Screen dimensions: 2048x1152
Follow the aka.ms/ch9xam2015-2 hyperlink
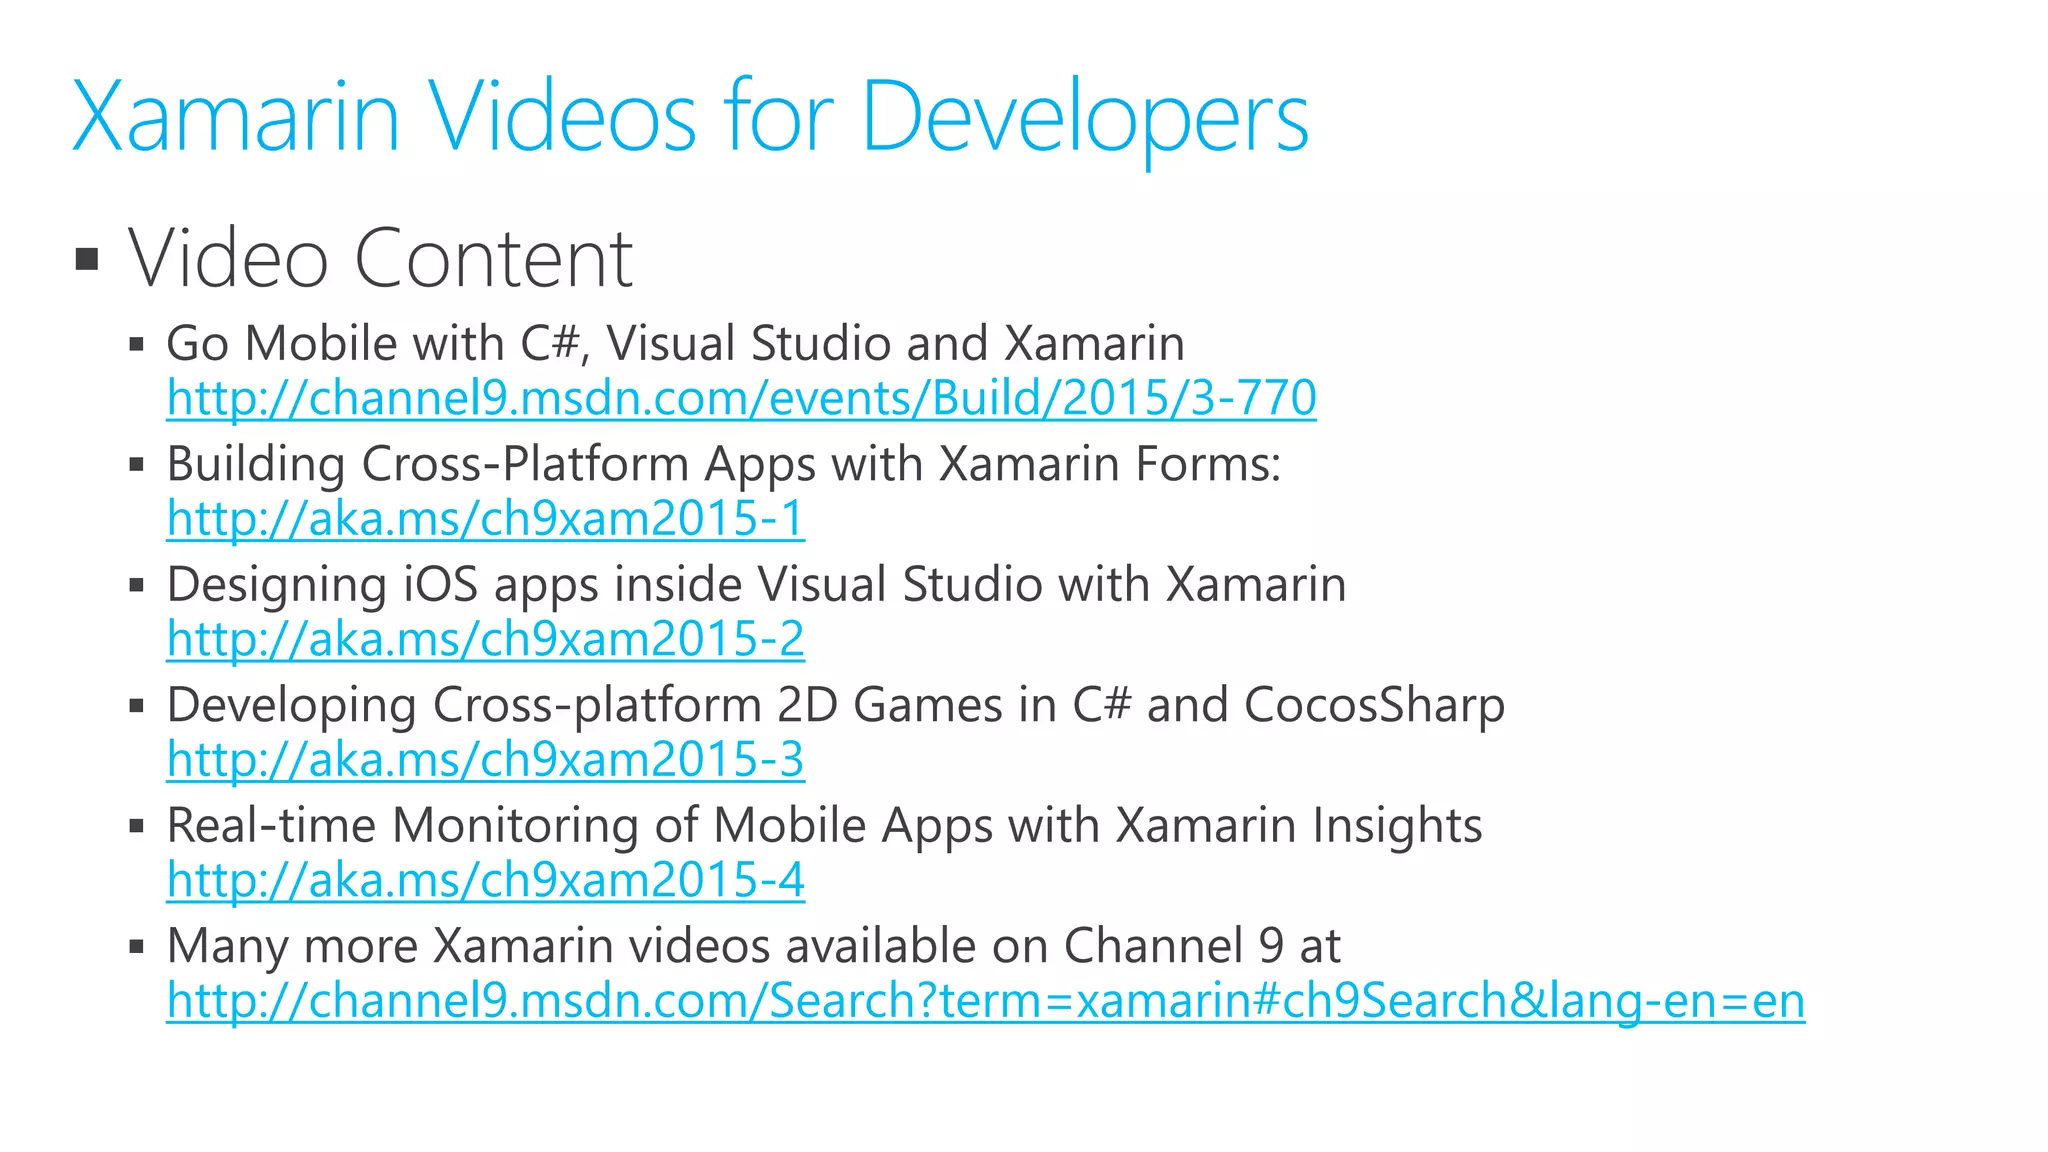[485, 638]
